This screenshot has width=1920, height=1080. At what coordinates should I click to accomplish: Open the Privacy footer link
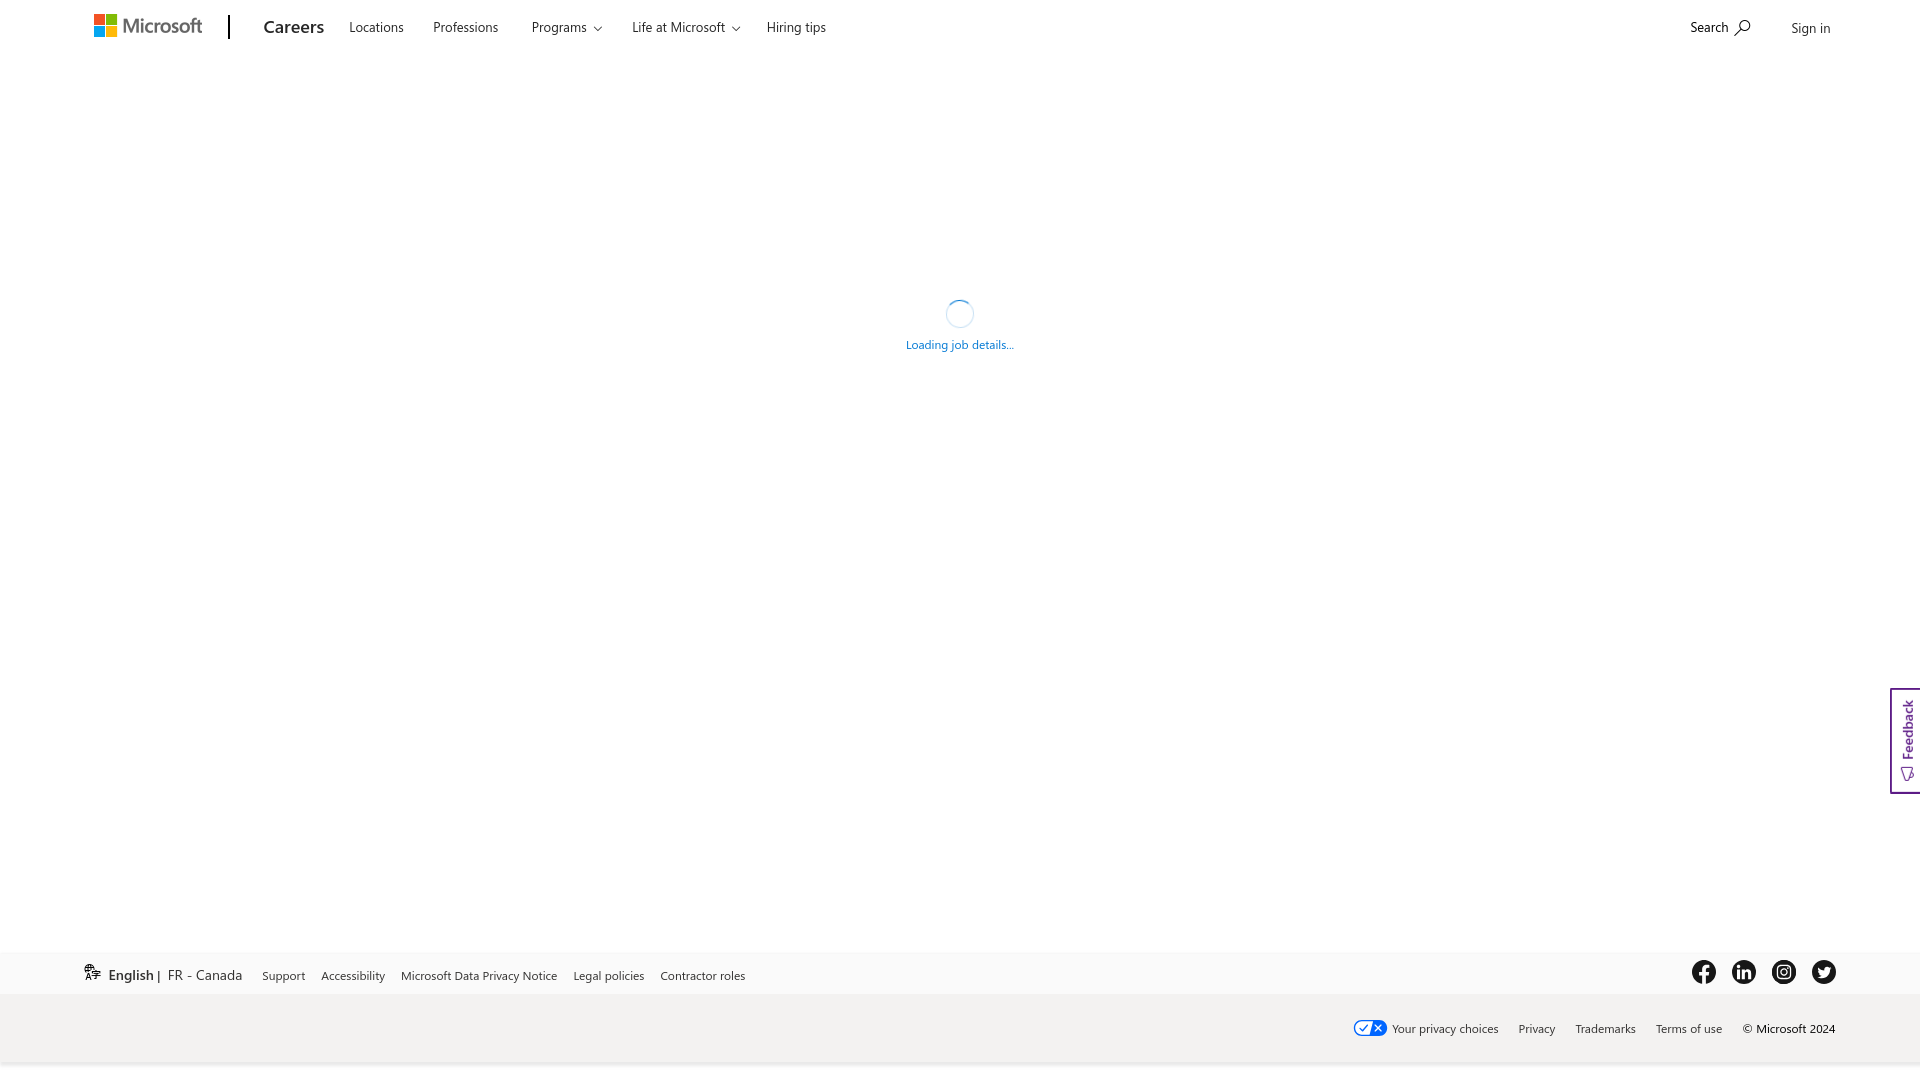[1537, 1029]
